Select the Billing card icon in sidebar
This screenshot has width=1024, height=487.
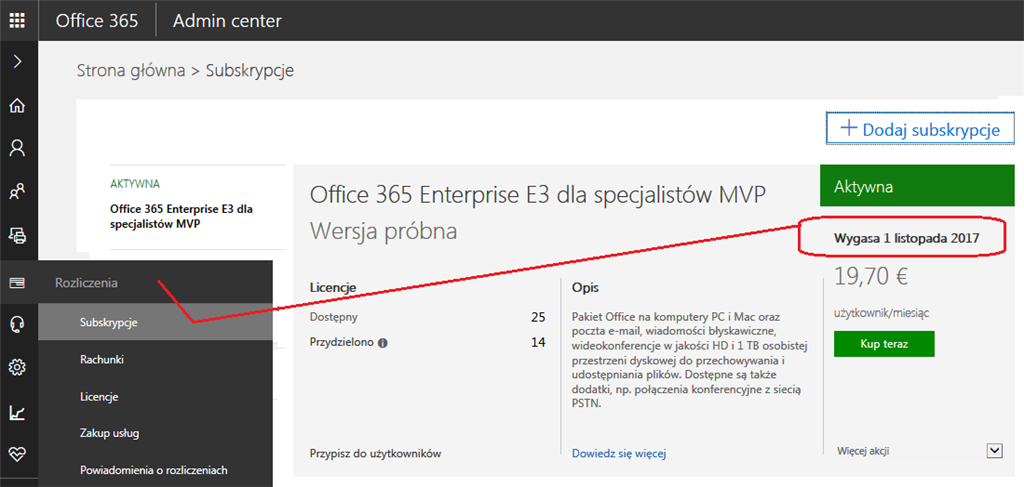[18, 283]
